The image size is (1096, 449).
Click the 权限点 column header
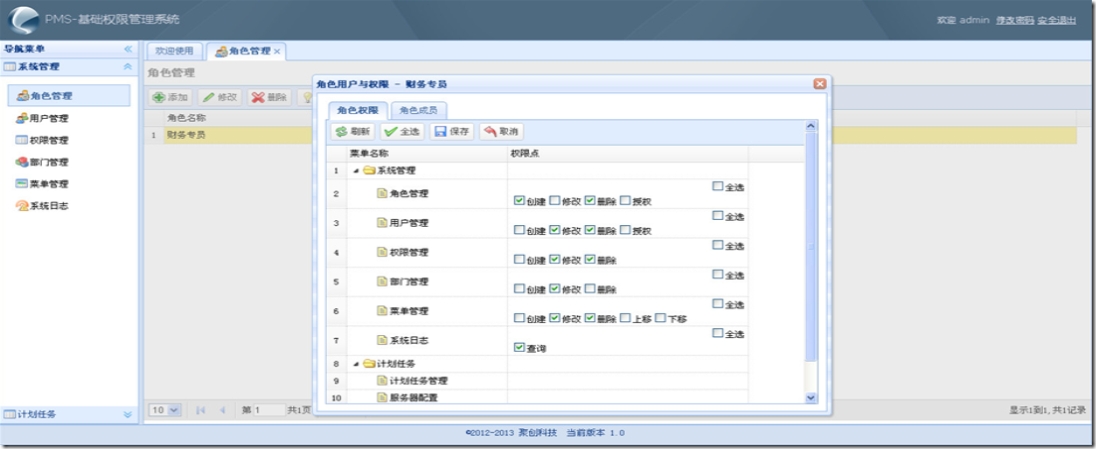(628, 153)
